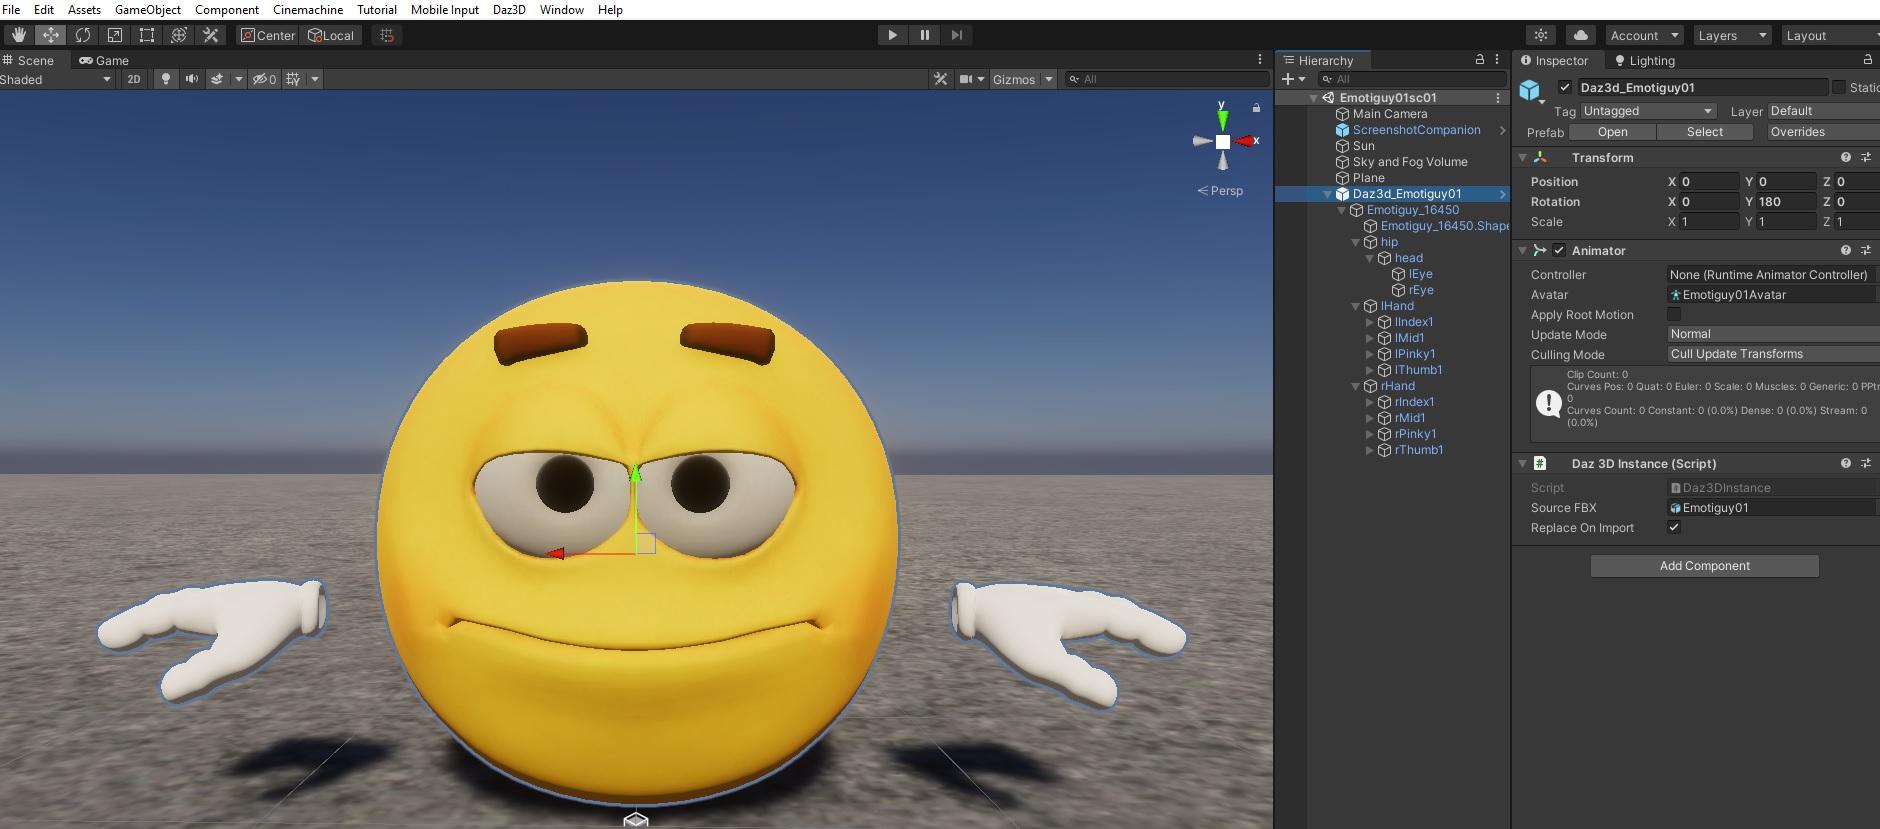Disable the Animator component checkbox
Image resolution: width=1880 pixels, height=829 pixels.
[1559, 251]
